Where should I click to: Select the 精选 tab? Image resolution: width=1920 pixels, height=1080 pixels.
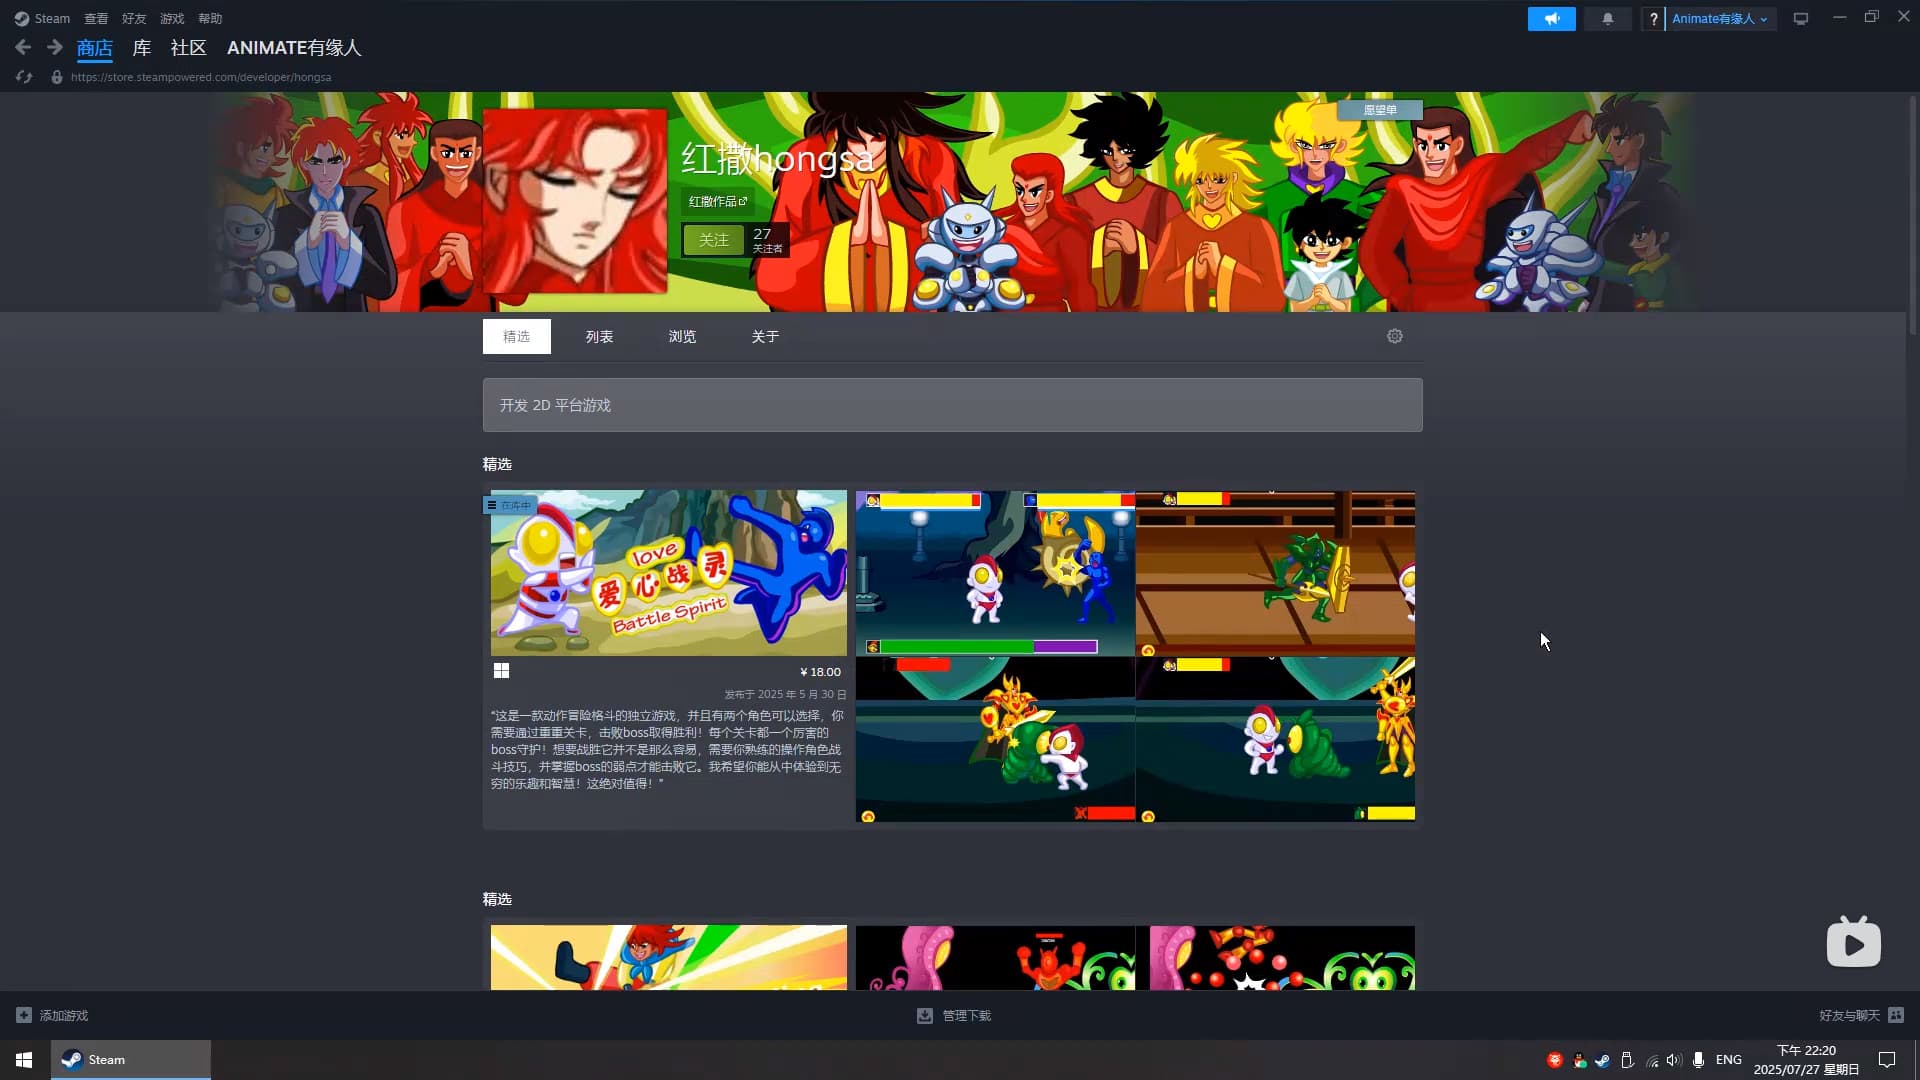(x=517, y=336)
